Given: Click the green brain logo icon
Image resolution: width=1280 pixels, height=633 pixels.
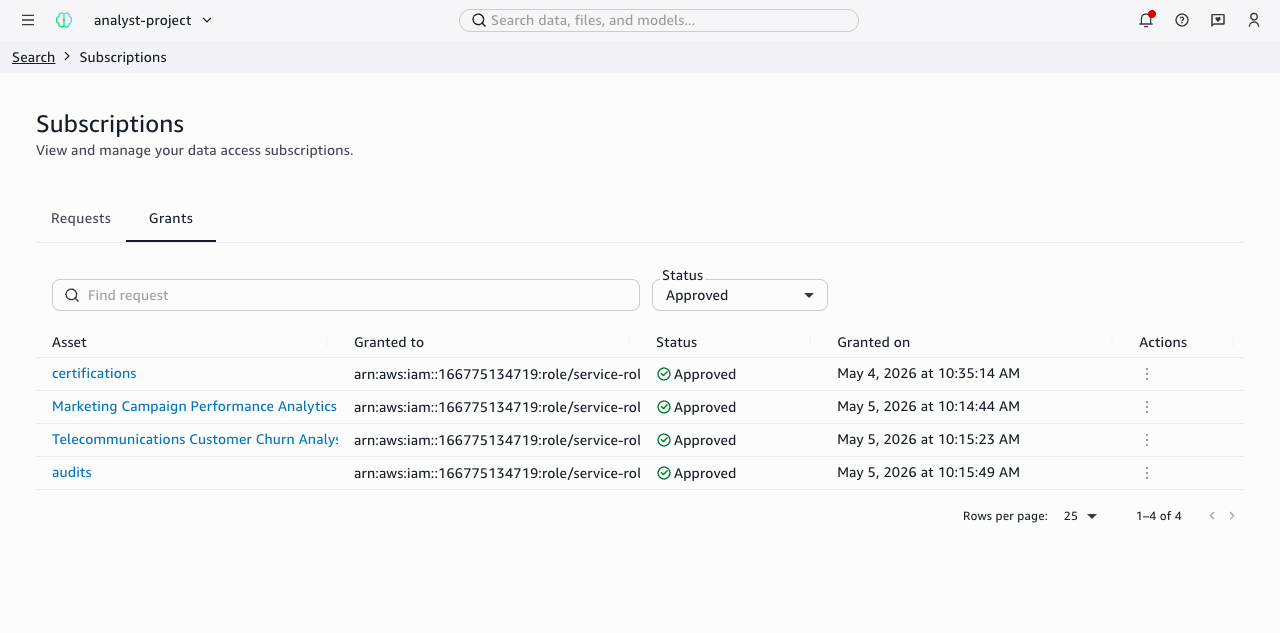Looking at the screenshot, I should [x=64, y=20].
